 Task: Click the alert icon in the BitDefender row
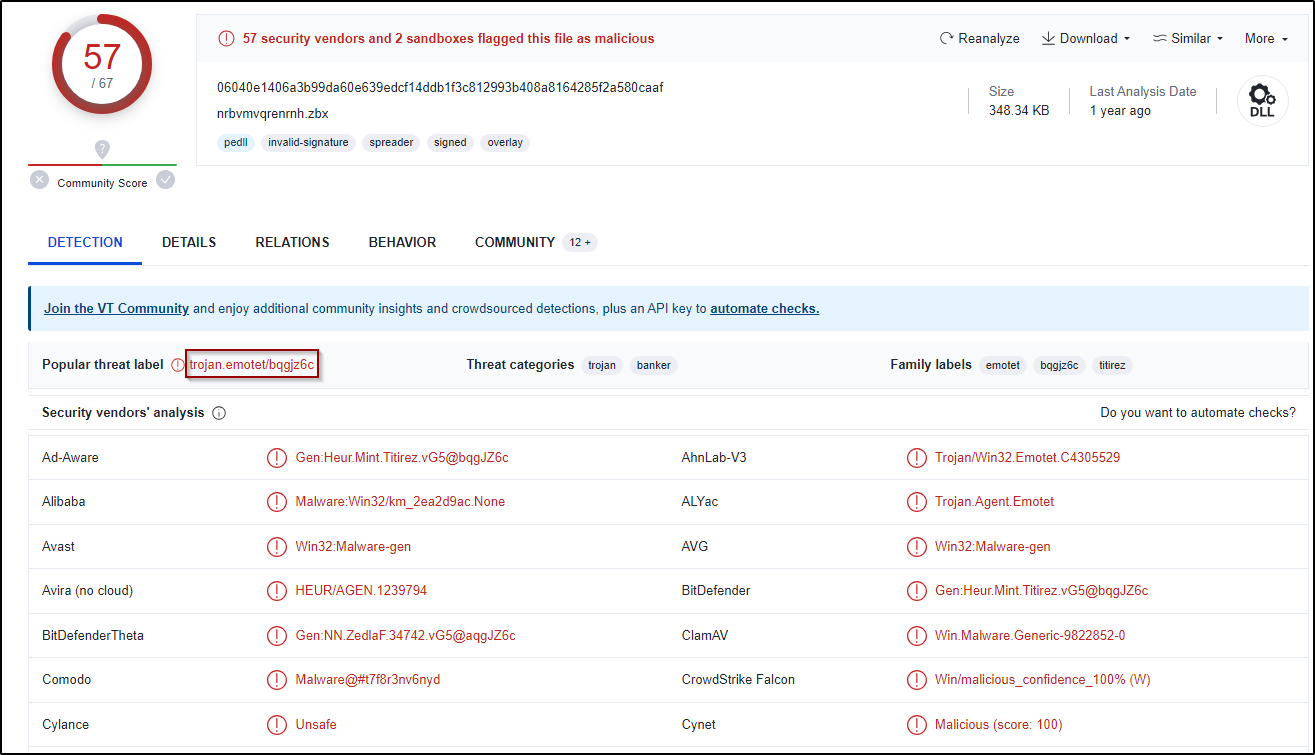click(916, 591)
